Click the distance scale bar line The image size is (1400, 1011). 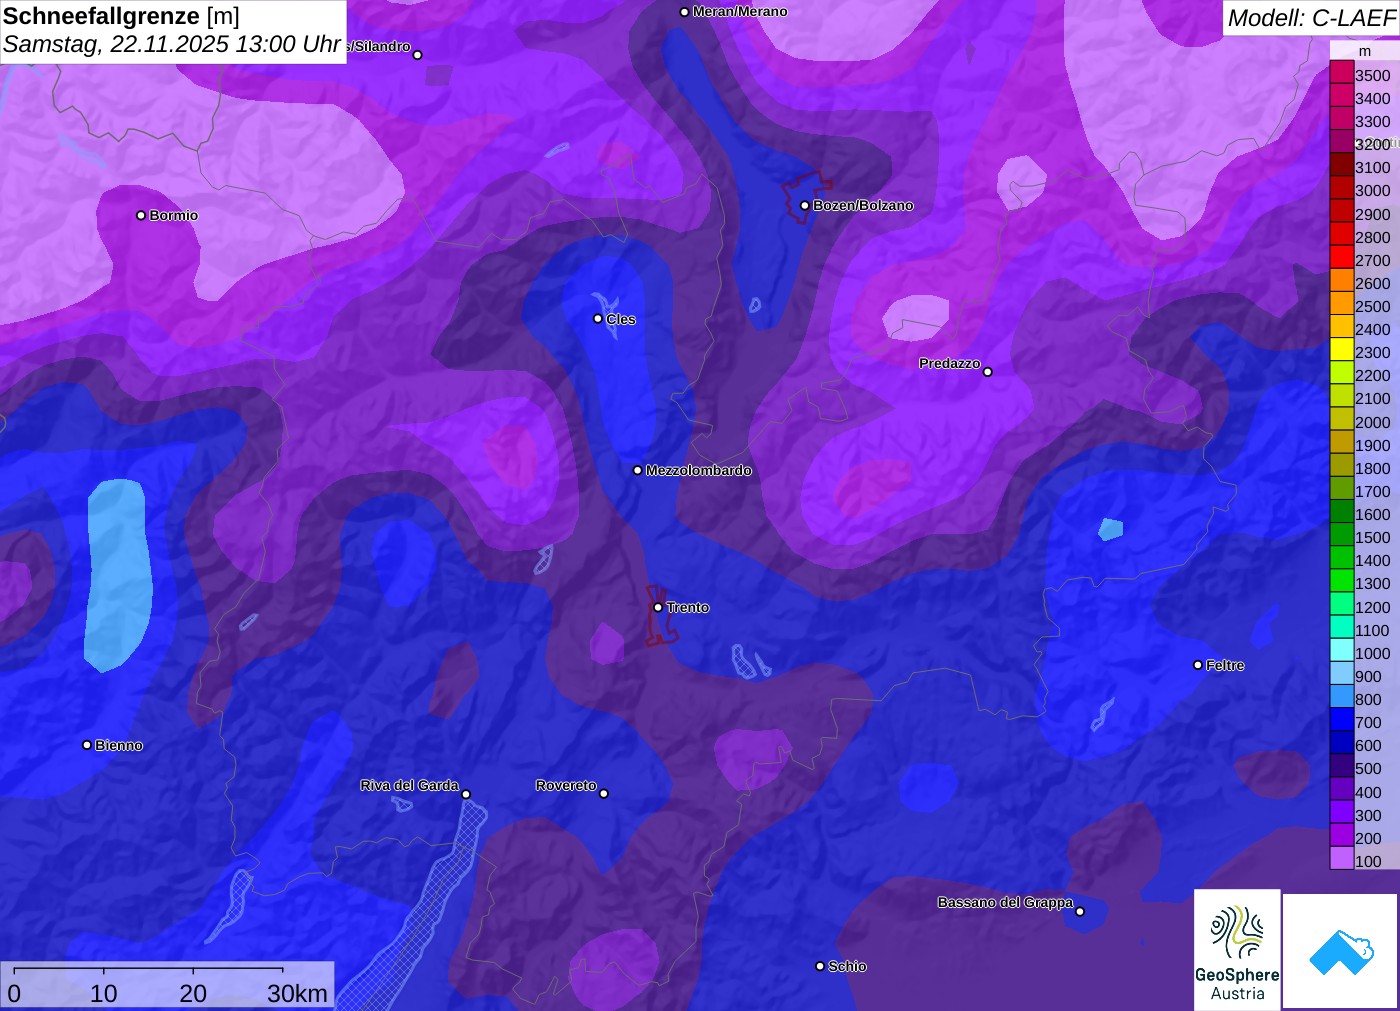coord(149,969)
